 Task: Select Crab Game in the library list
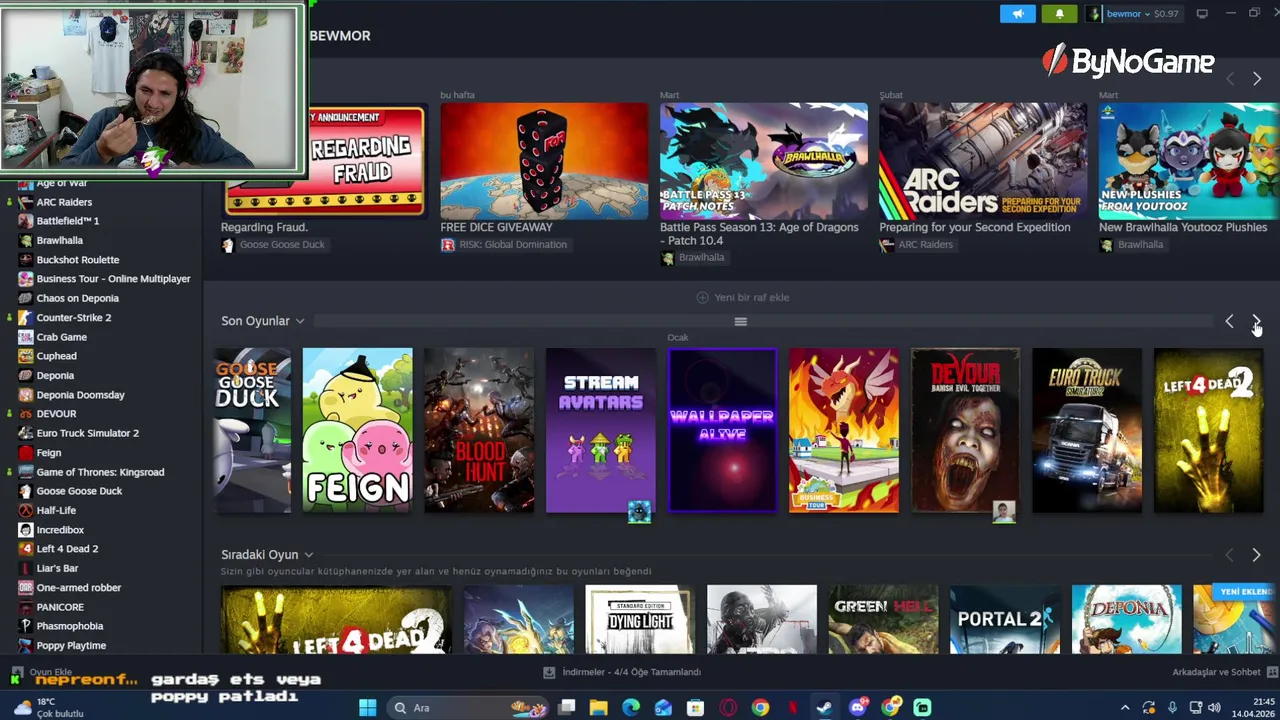(62, 337)
